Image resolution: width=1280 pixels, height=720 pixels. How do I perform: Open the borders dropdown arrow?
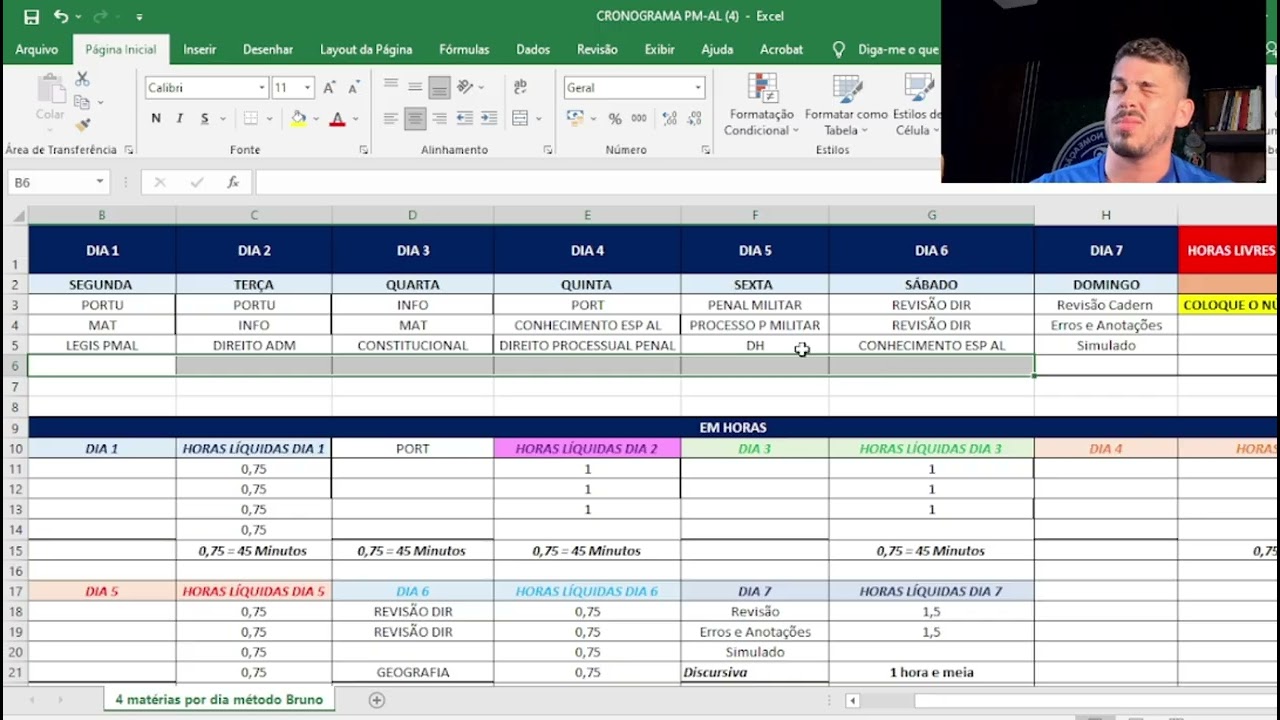(x=267, y=119)
